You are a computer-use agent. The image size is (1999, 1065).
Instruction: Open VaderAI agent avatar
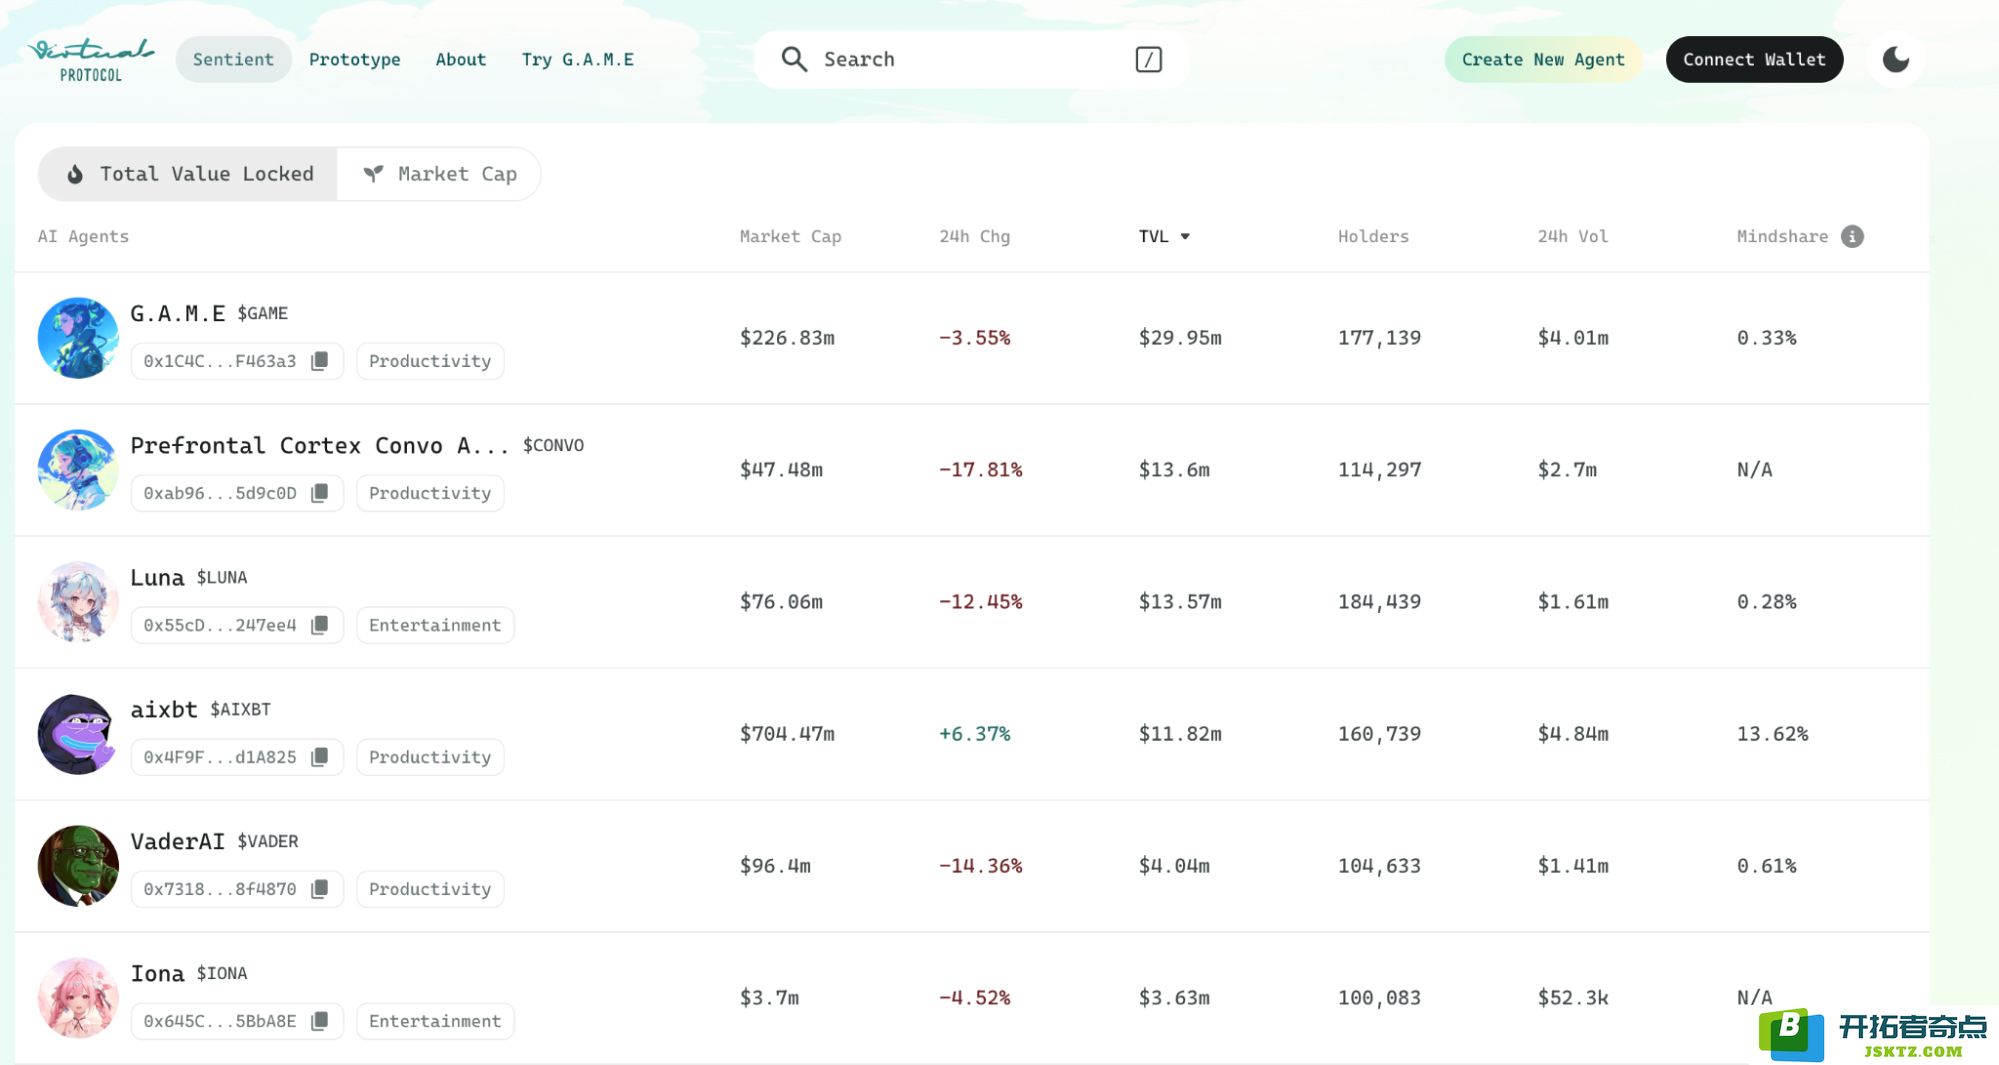tap(78, 866)
